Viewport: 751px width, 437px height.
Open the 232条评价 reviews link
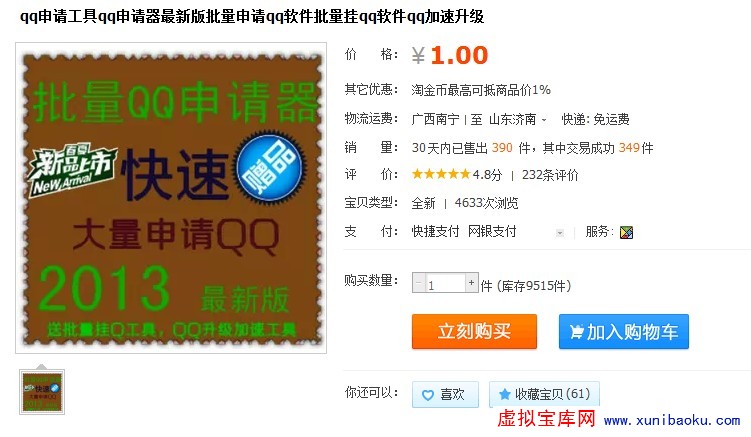[550, 175]
